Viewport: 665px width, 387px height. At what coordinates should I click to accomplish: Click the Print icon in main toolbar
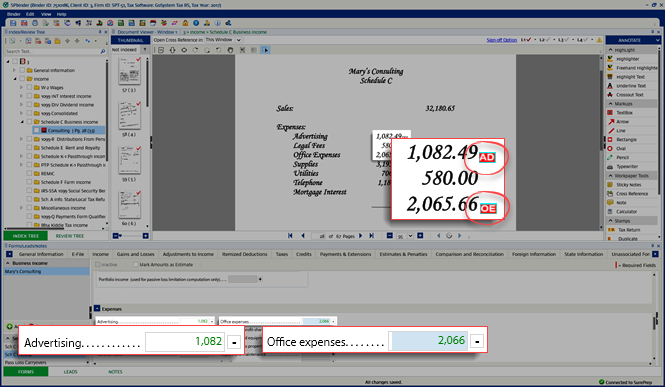[35, 23]
